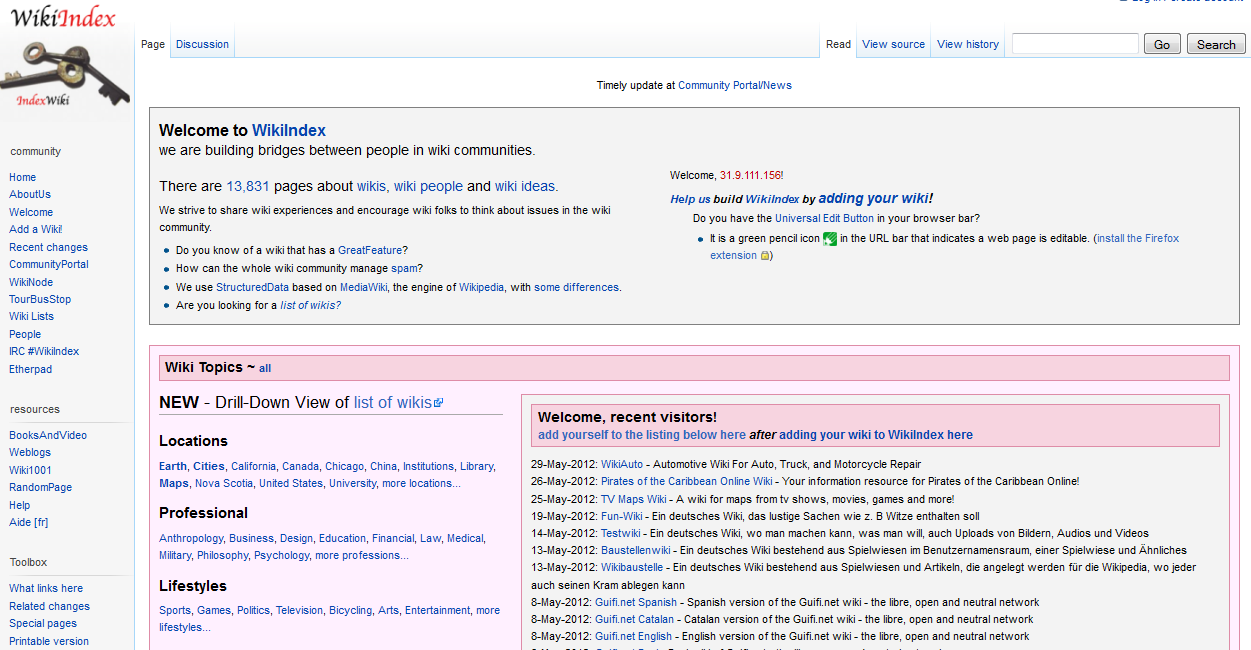Click the WikiIndex keys logo

(65, 70)
